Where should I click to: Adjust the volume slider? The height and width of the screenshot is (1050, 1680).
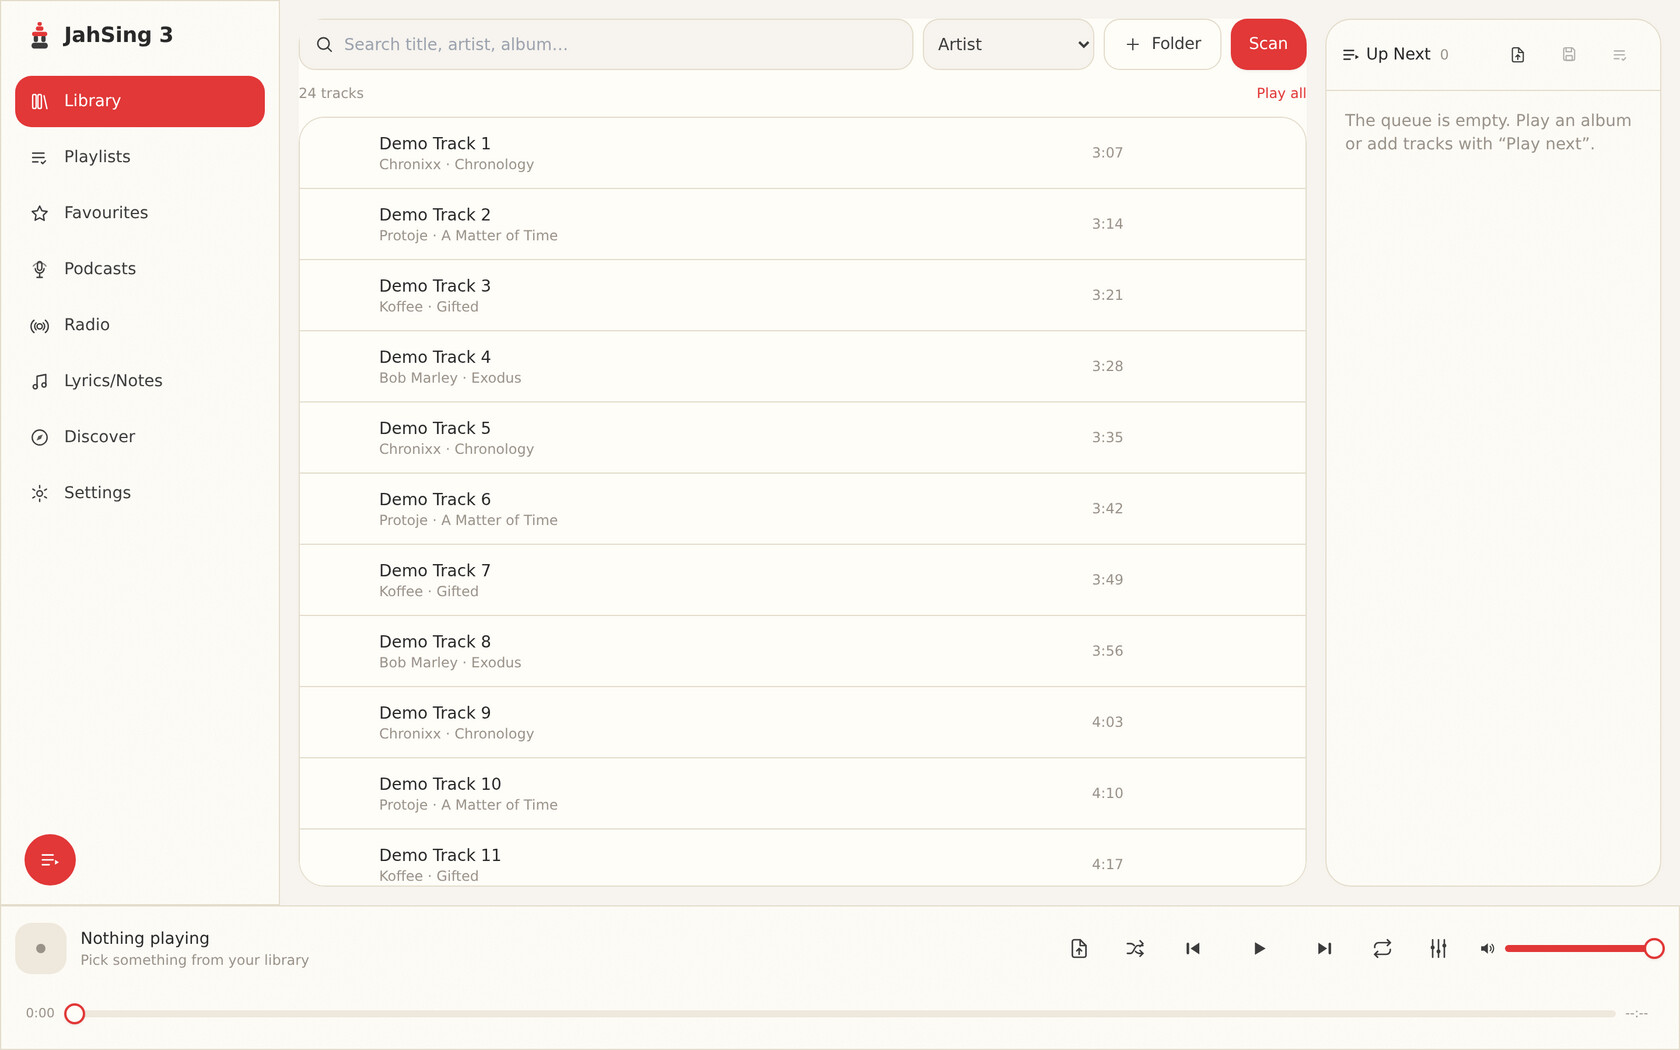1584,949
